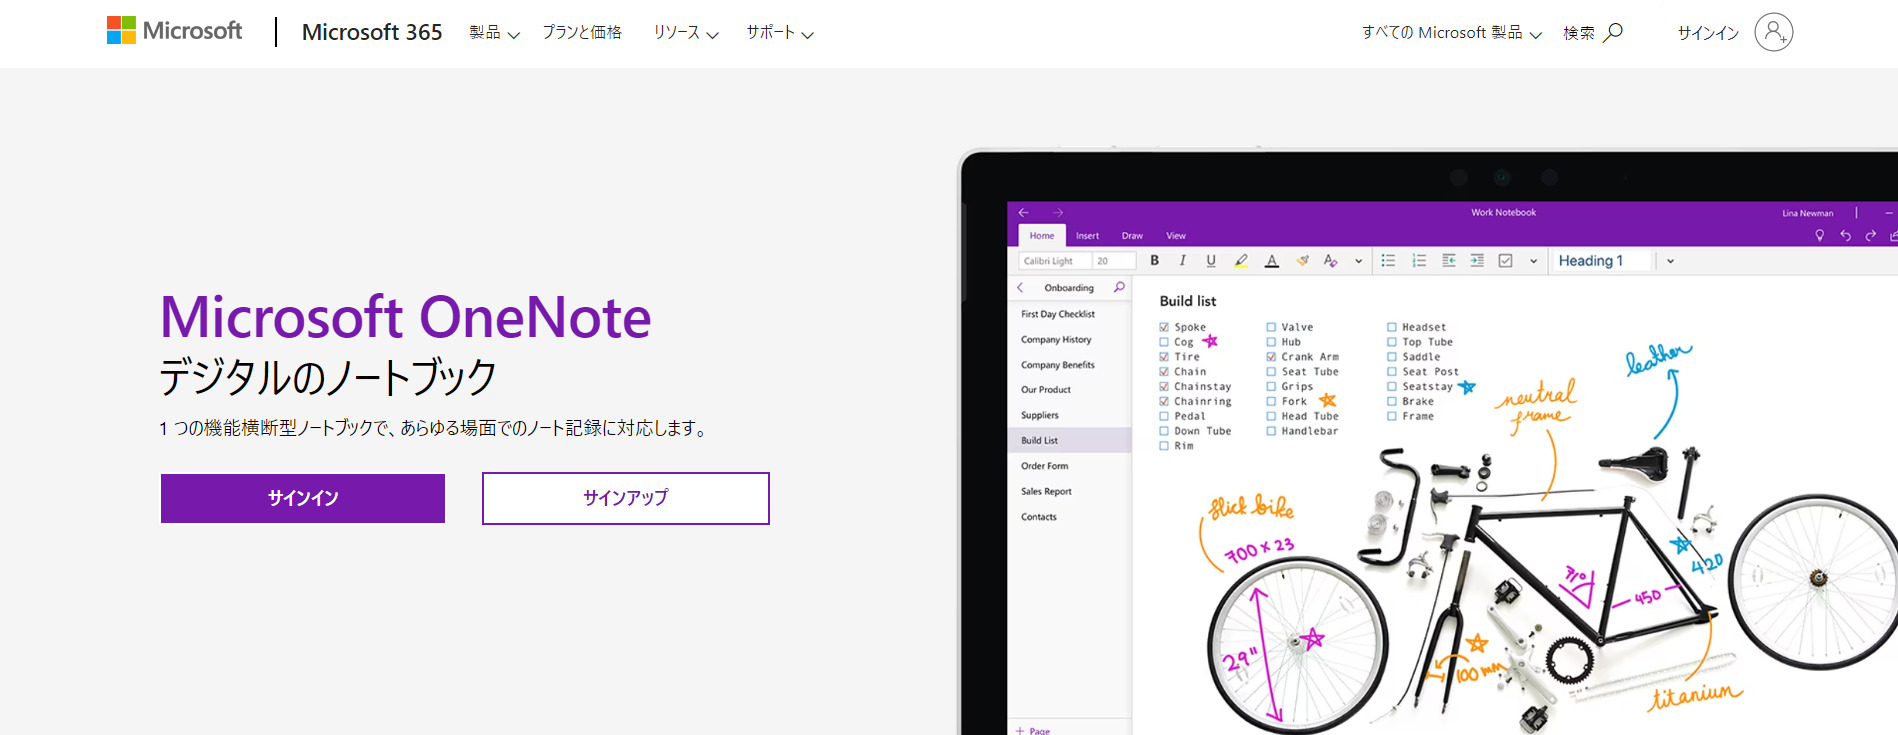
Task: Expand the リソース menu
Action: [686, 33]
